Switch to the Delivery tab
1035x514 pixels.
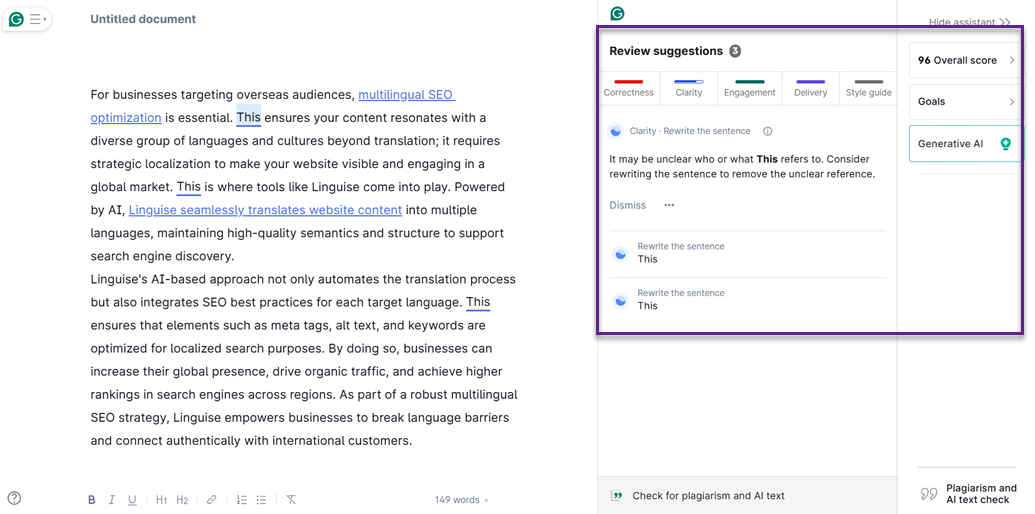click(x=811, y=88)
